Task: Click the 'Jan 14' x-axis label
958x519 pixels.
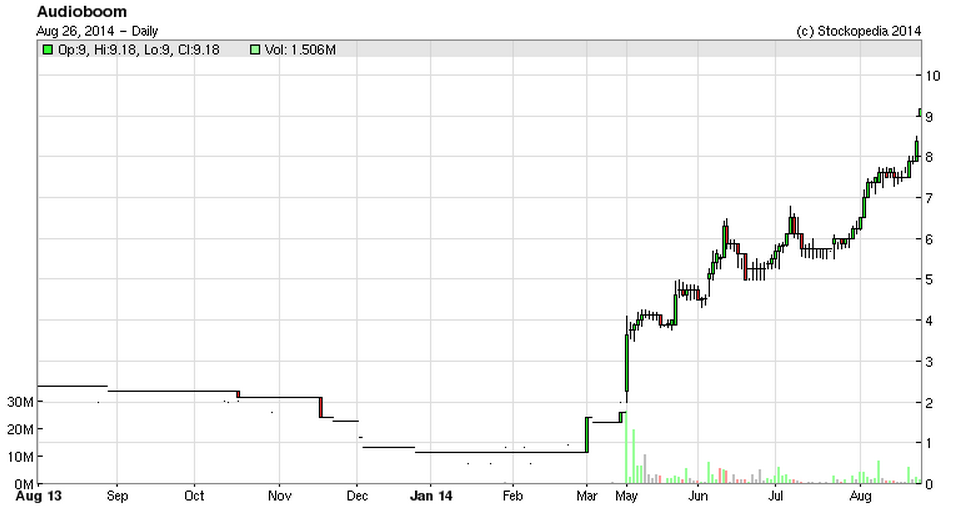Action: click(431, 496)
